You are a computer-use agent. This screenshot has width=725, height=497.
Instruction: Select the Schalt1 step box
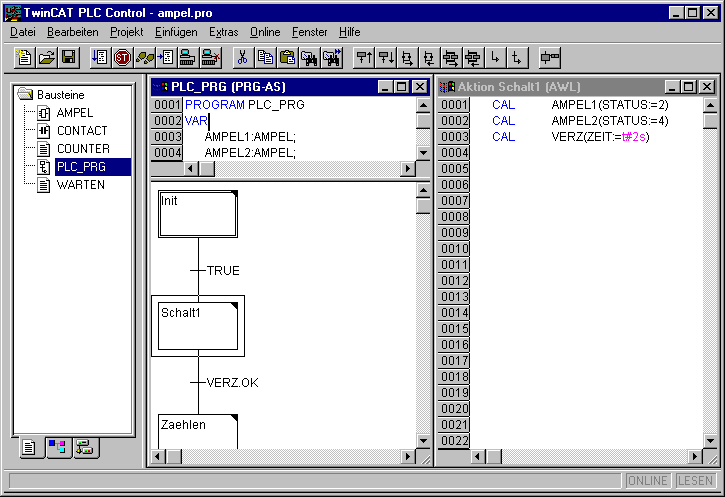click(x=198, y=326)
